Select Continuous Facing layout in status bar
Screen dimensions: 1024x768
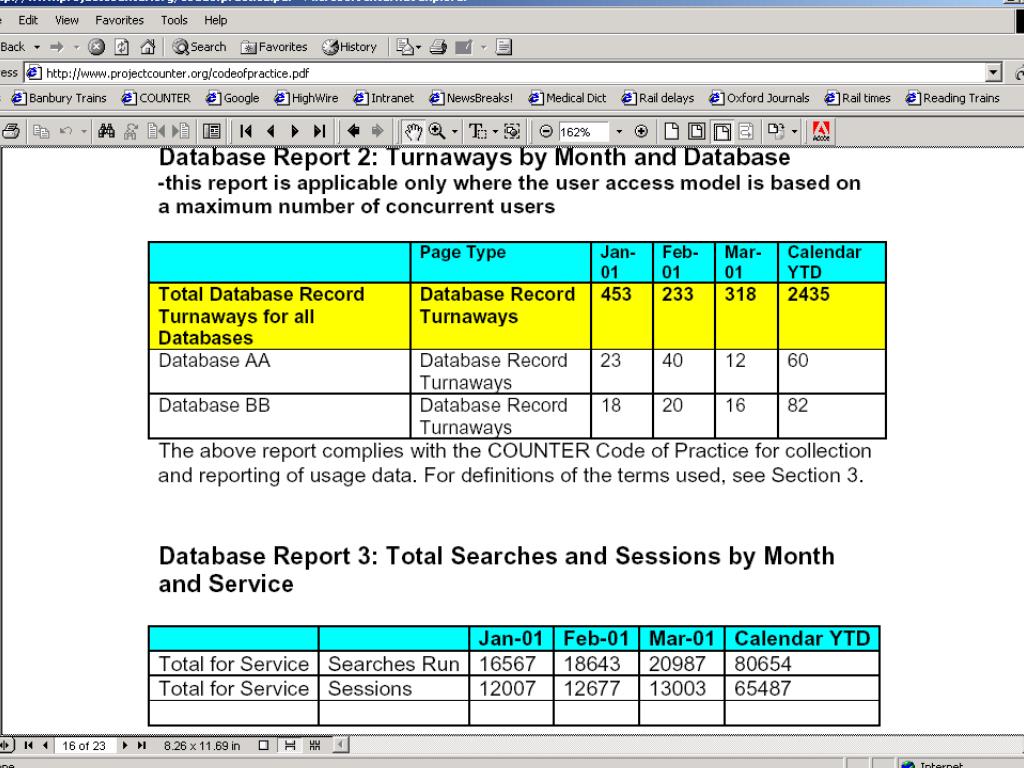coord(315,745)
